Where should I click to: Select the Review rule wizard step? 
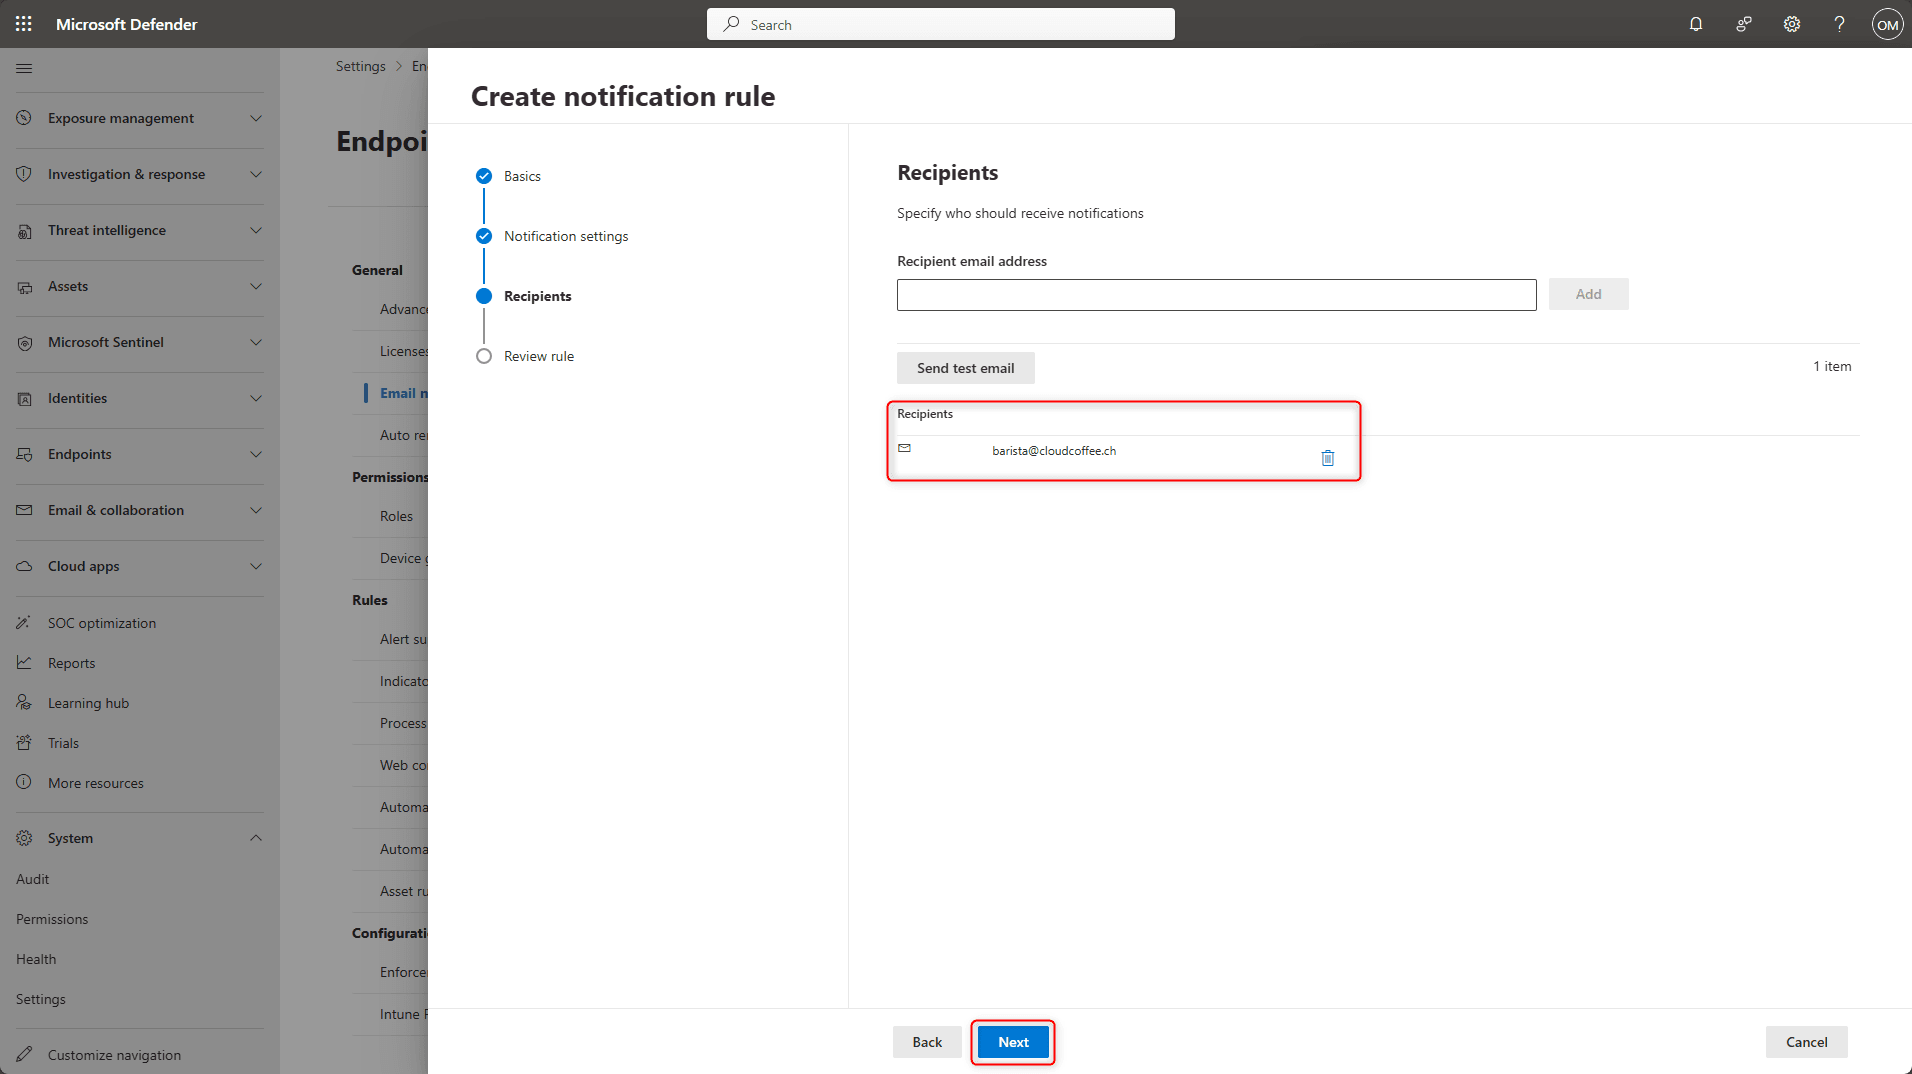(x=538, y=356)
